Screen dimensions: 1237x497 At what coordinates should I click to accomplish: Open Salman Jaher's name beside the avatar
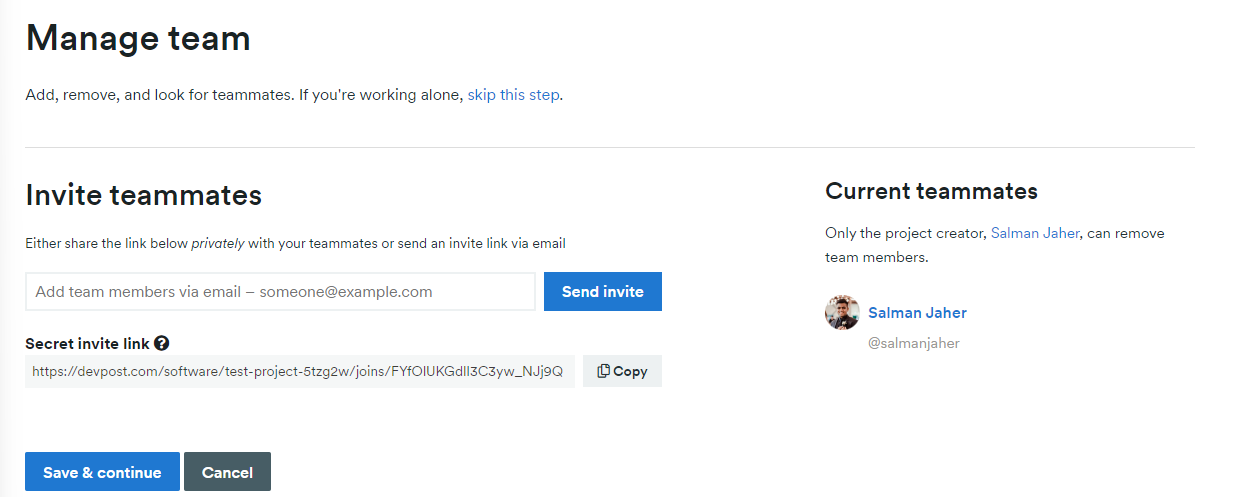click(917, 313)
